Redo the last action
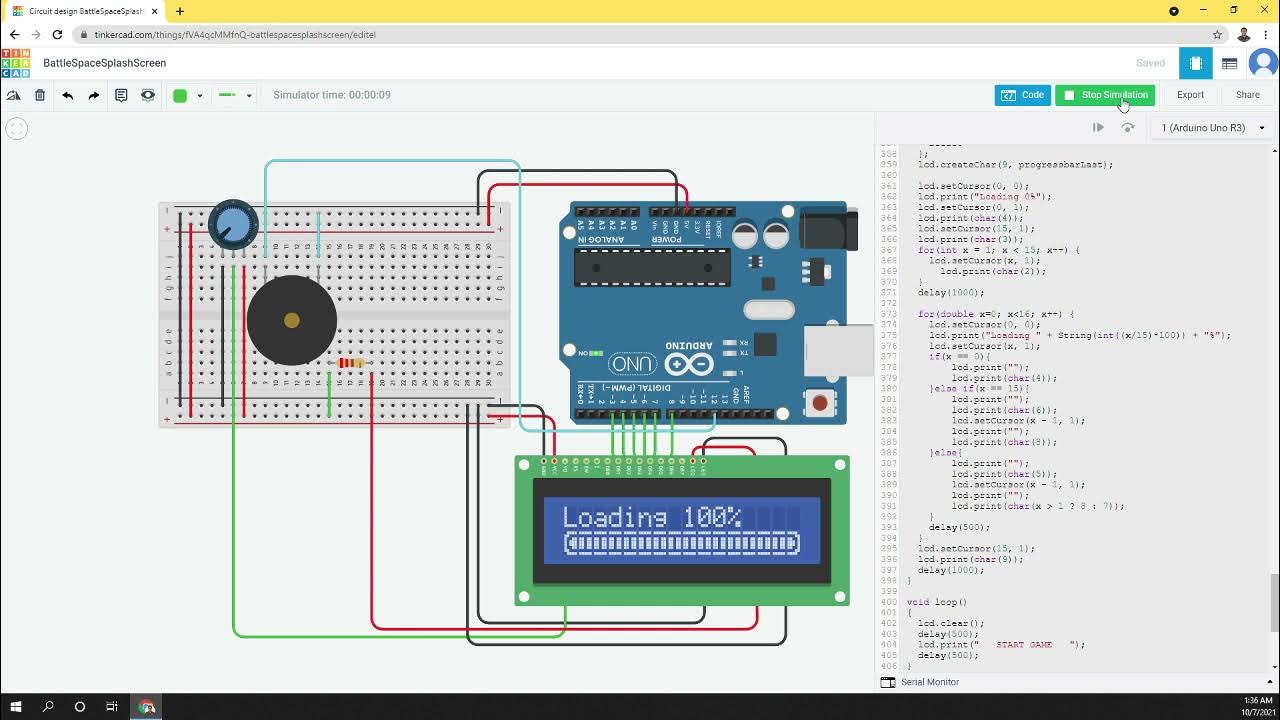1280x720 pixels. pos(94,96)
